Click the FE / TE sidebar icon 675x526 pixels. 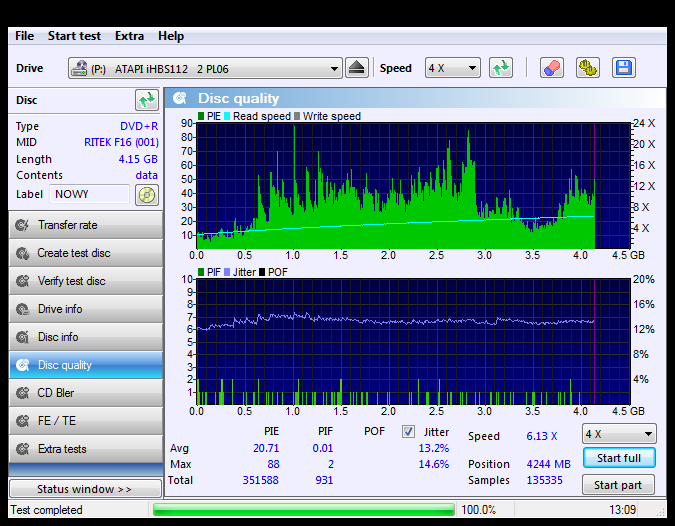pos(22,421)
